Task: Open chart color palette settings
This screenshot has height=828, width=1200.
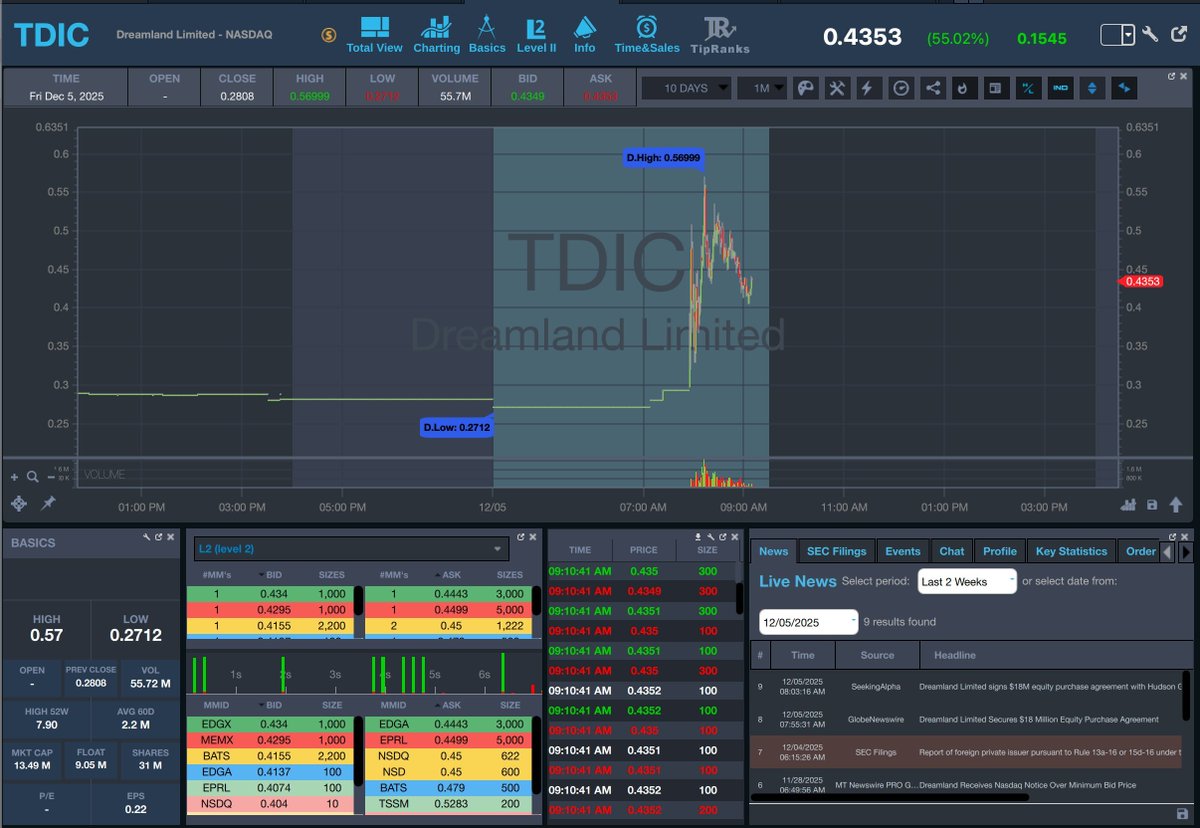Action: coord(805,88)
